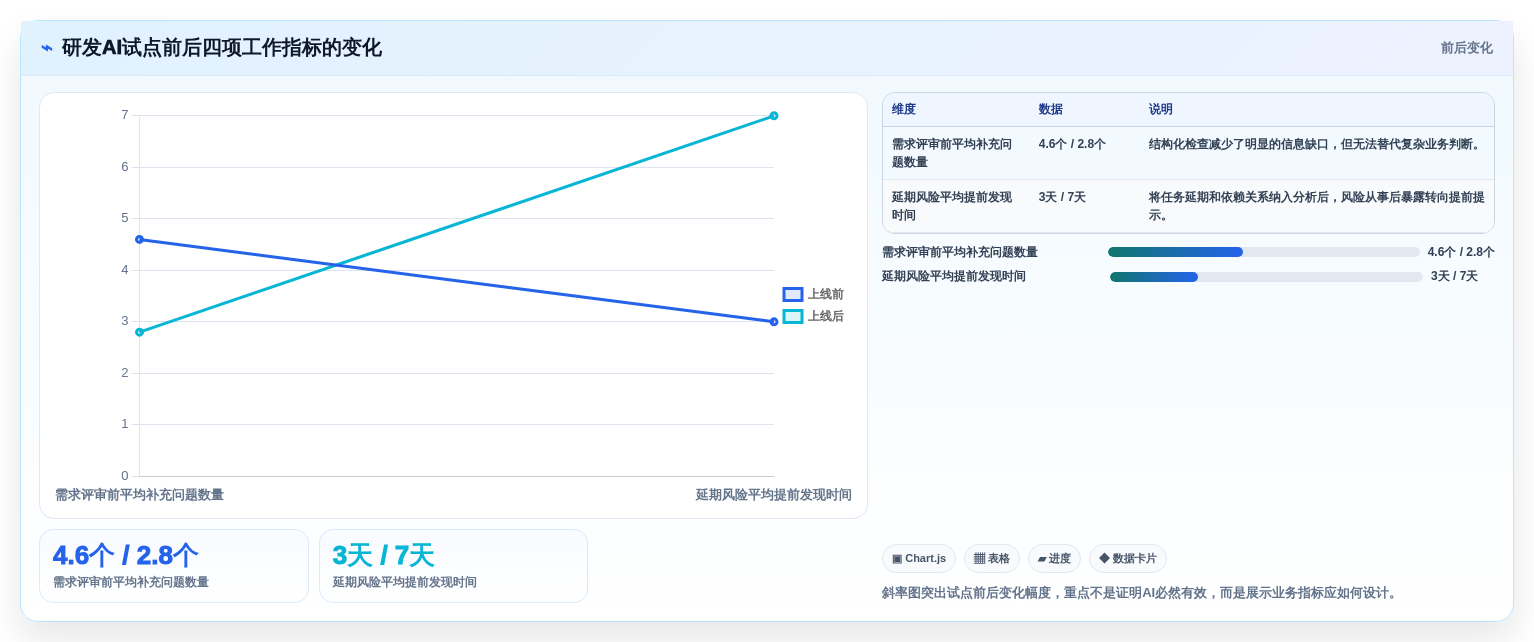Click the 3天 / 7天 data card
Viewport: 1534px width, 642px height.
tap(453, 566)
